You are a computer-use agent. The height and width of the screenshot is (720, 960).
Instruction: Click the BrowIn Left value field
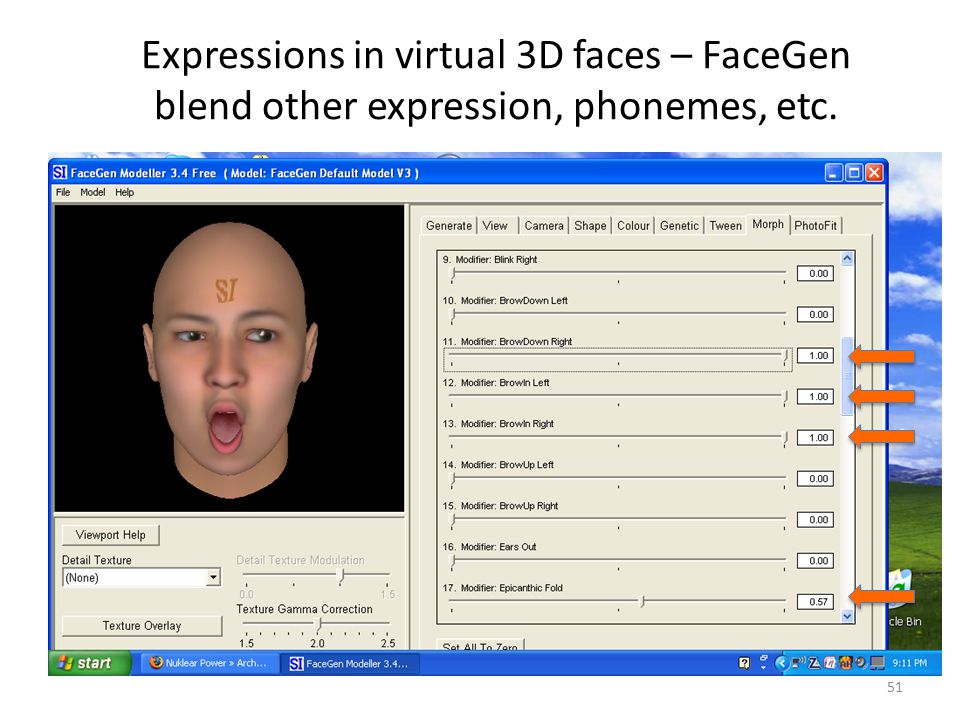815,397
